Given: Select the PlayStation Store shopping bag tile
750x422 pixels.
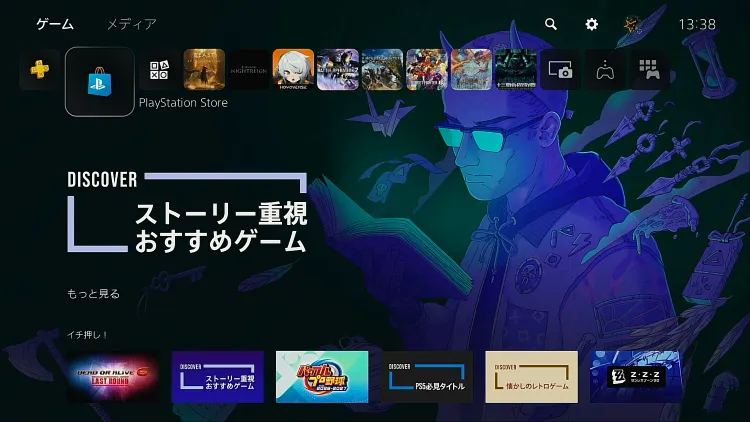Looking at the screenshot, I should click(99, 82).
